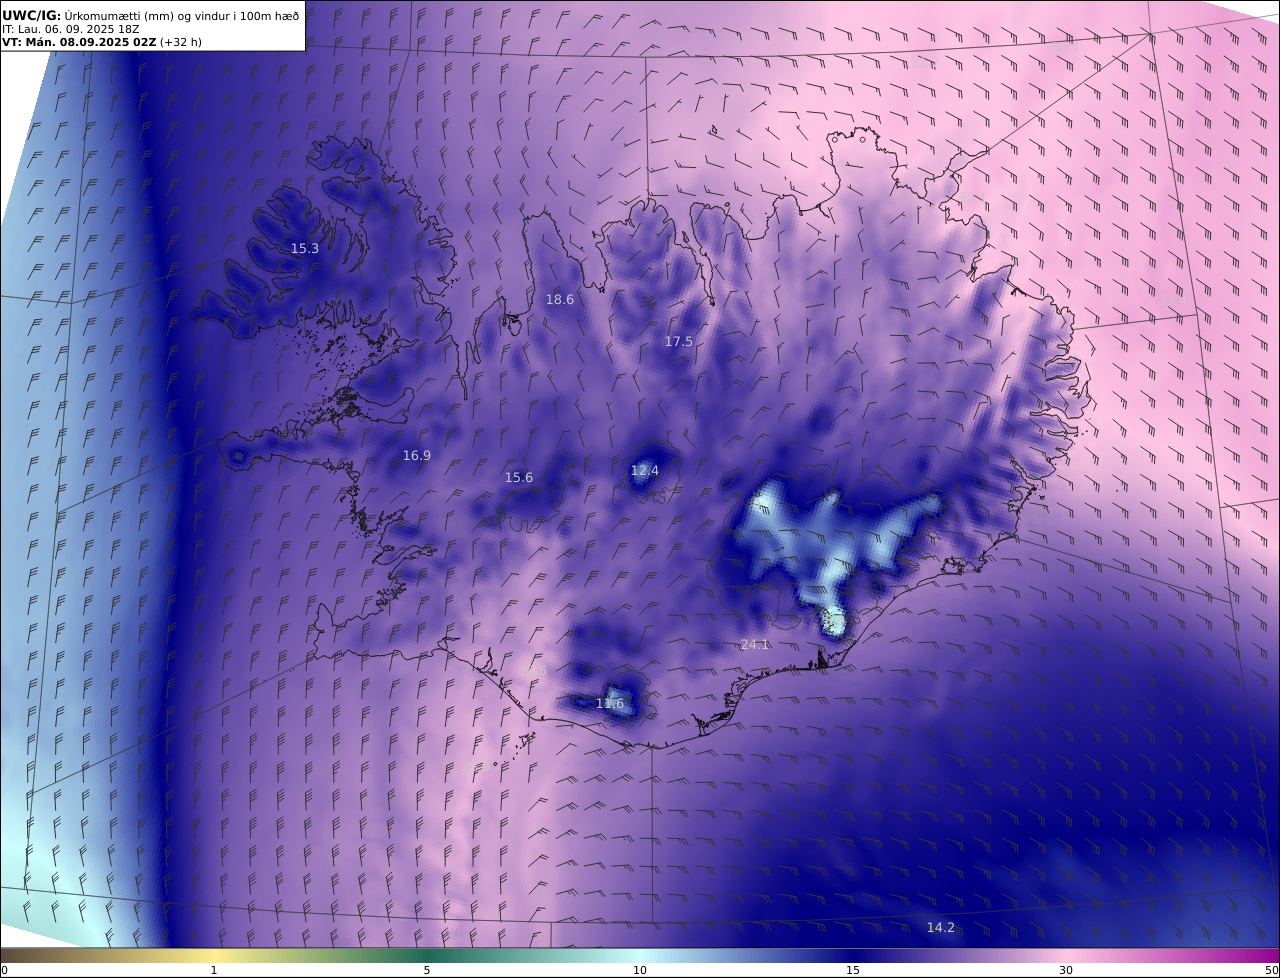The image size is (1280, 978).
Task: Click the colorbar tick labeled 5
Action: click(x=427, y=970)
